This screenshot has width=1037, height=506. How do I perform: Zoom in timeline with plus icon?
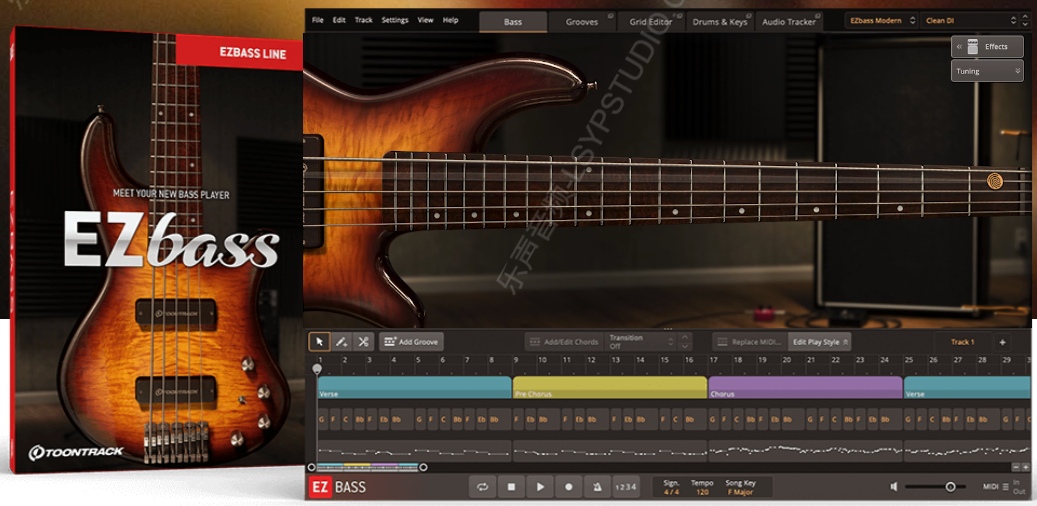[x=1026, y=467]
